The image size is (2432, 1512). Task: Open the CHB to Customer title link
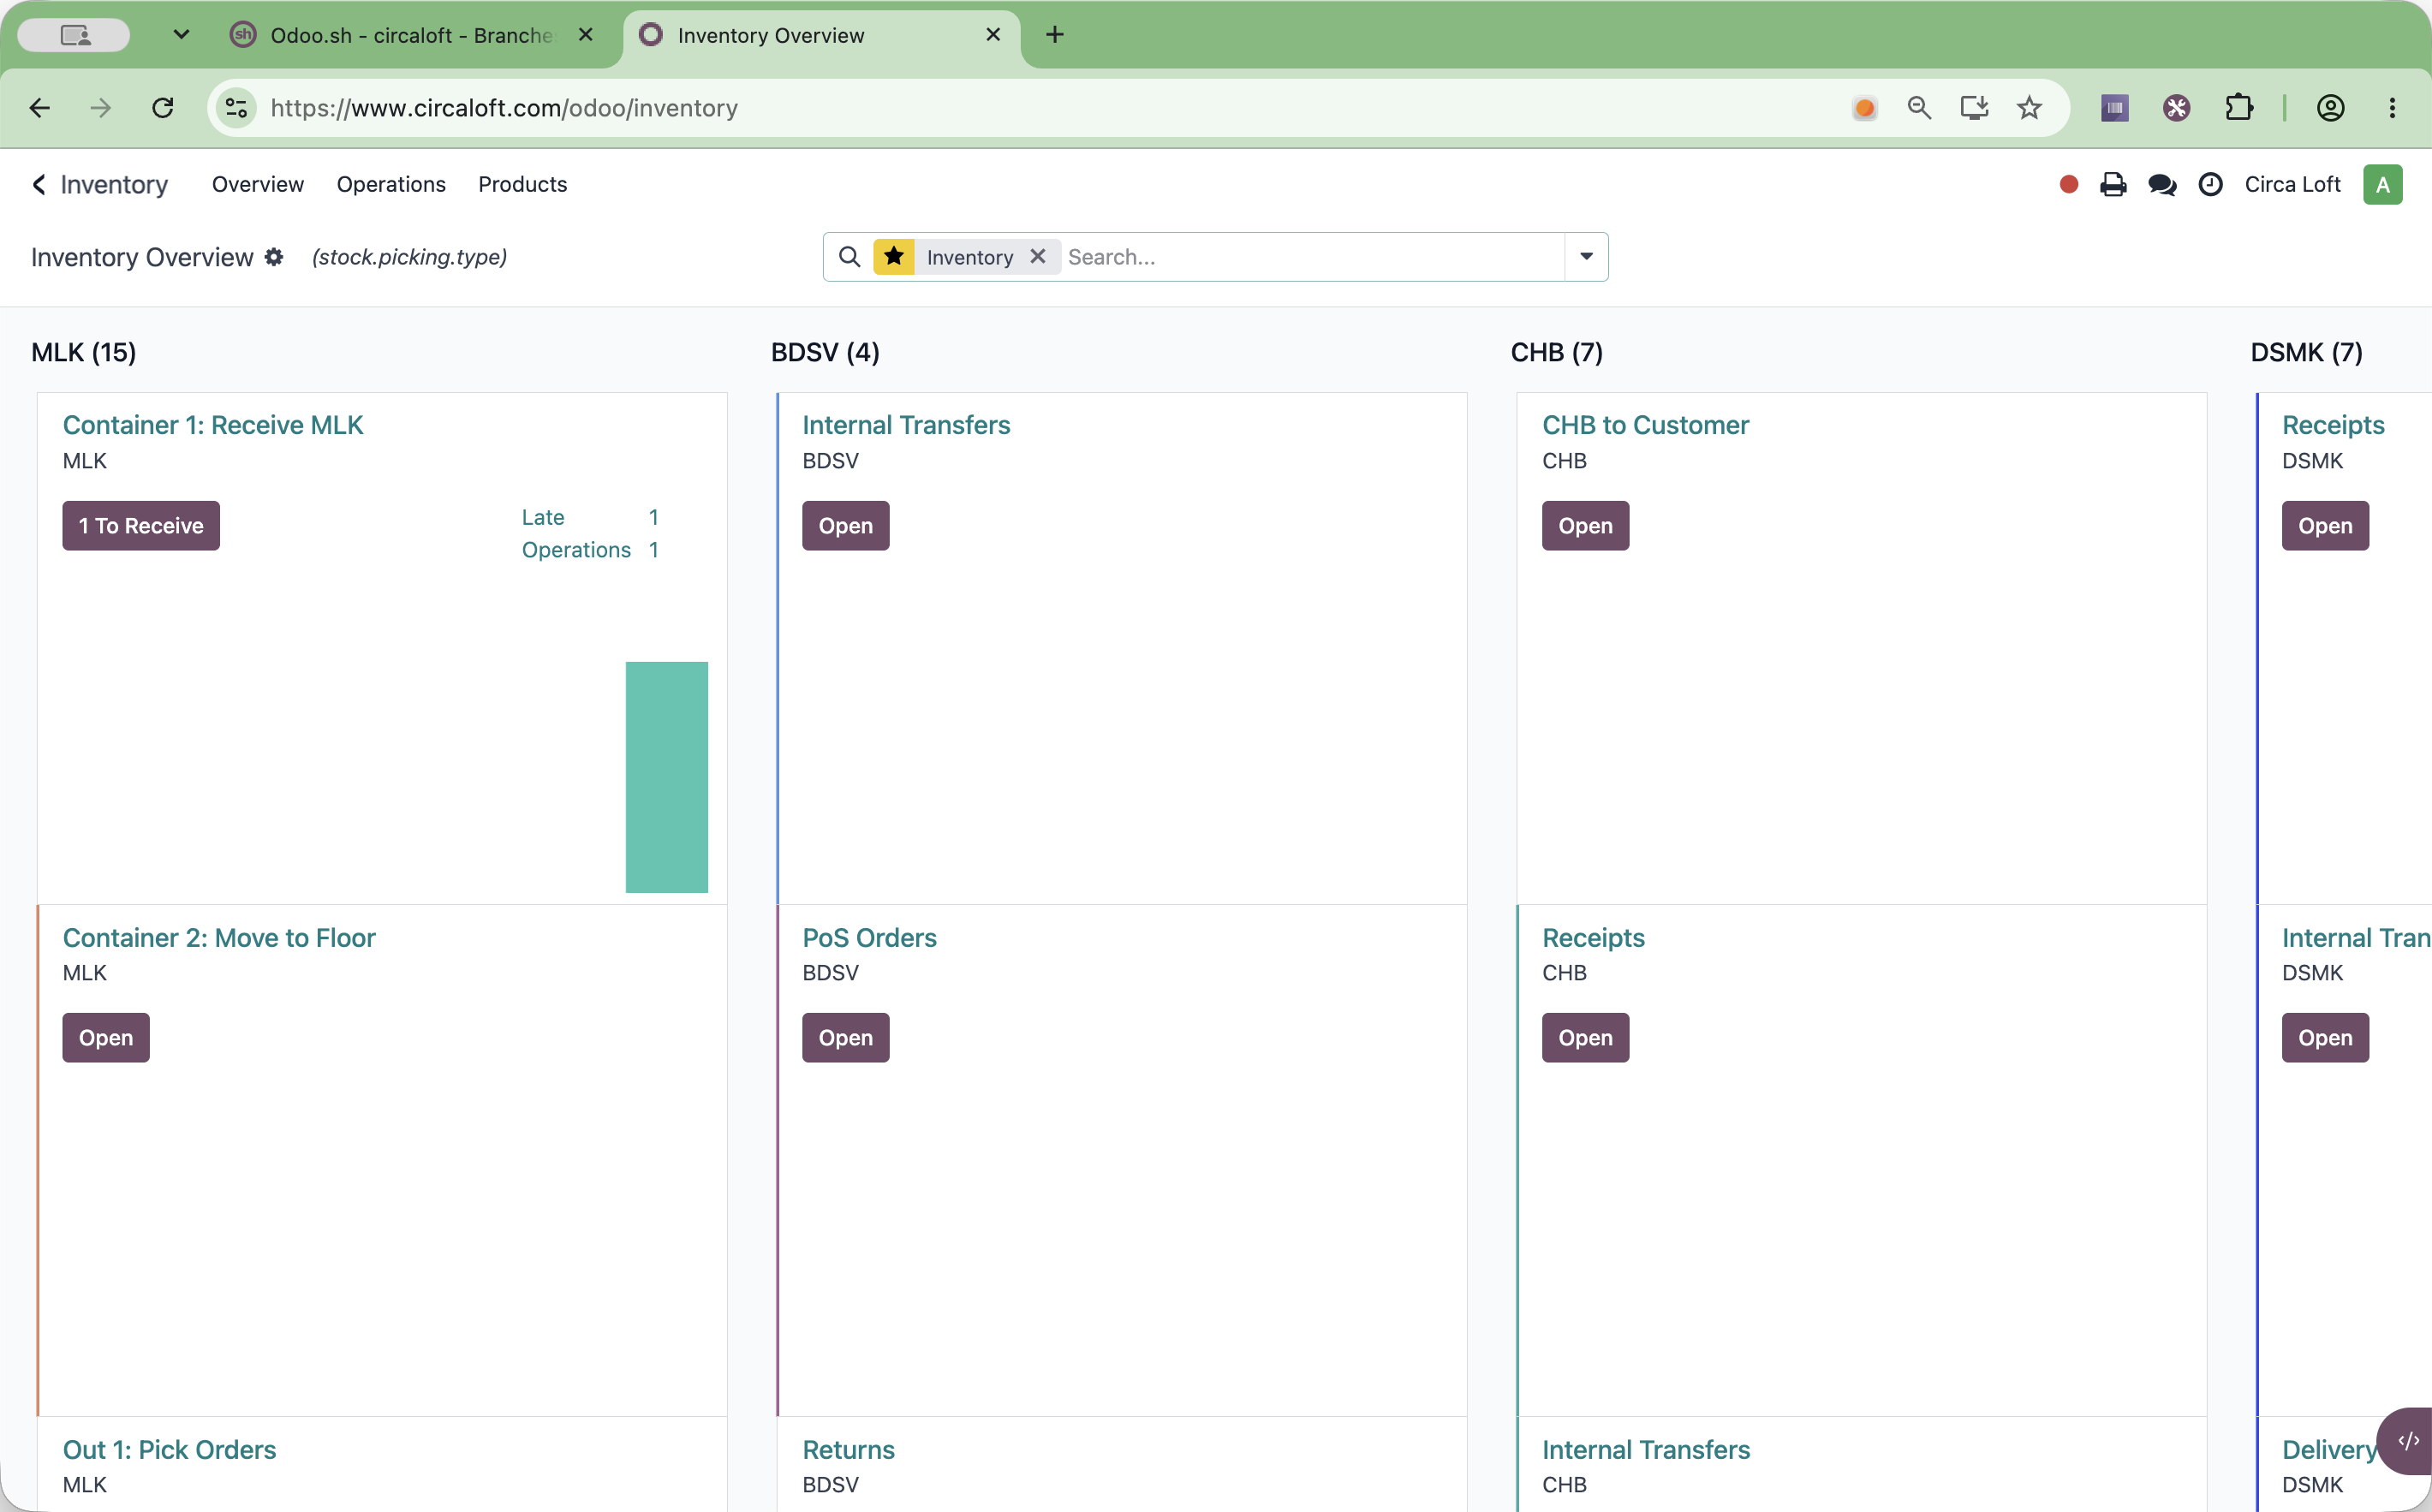coord(1646,425)
